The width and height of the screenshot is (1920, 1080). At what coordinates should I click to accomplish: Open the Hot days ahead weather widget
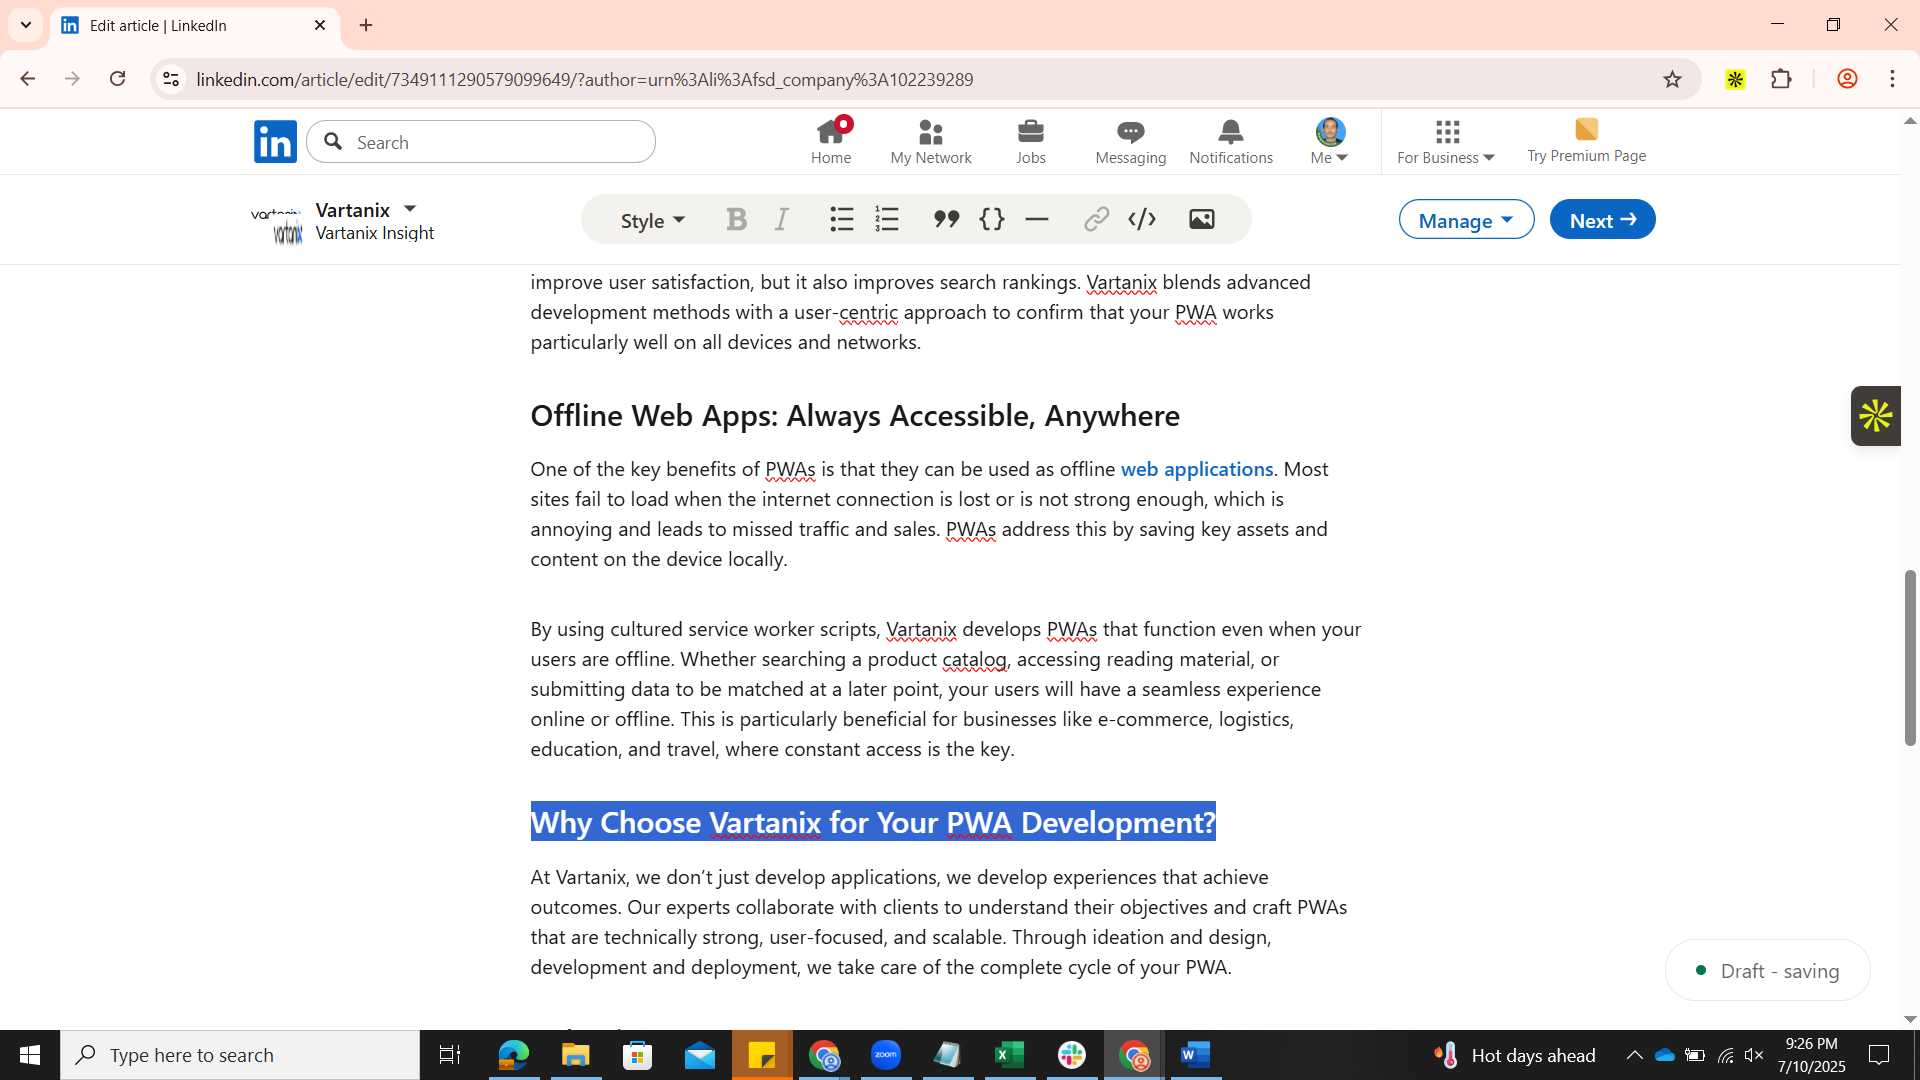click(1514, 1055)
